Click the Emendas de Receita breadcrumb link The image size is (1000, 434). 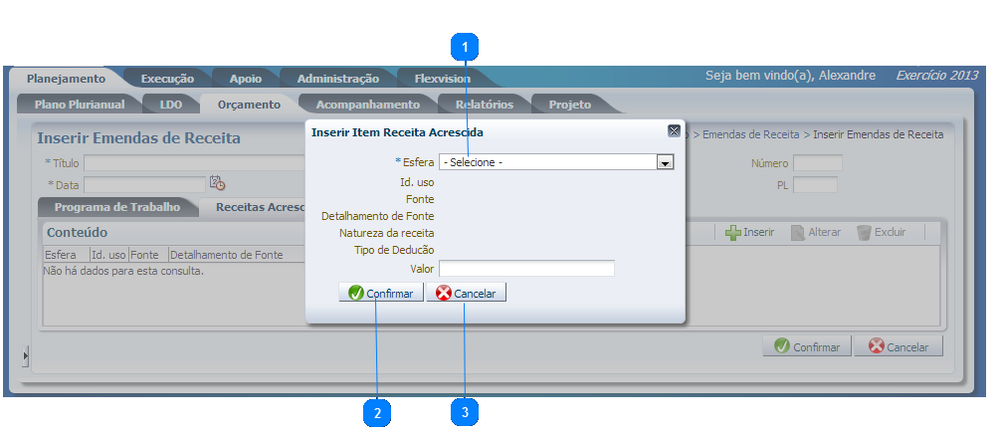tap(751, 134)
